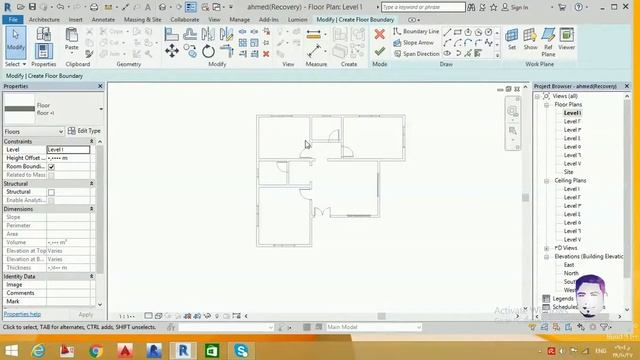Switch to Annotate ribbon tab
This screenshot has width=640, height=360.
(x=103, y=20)
